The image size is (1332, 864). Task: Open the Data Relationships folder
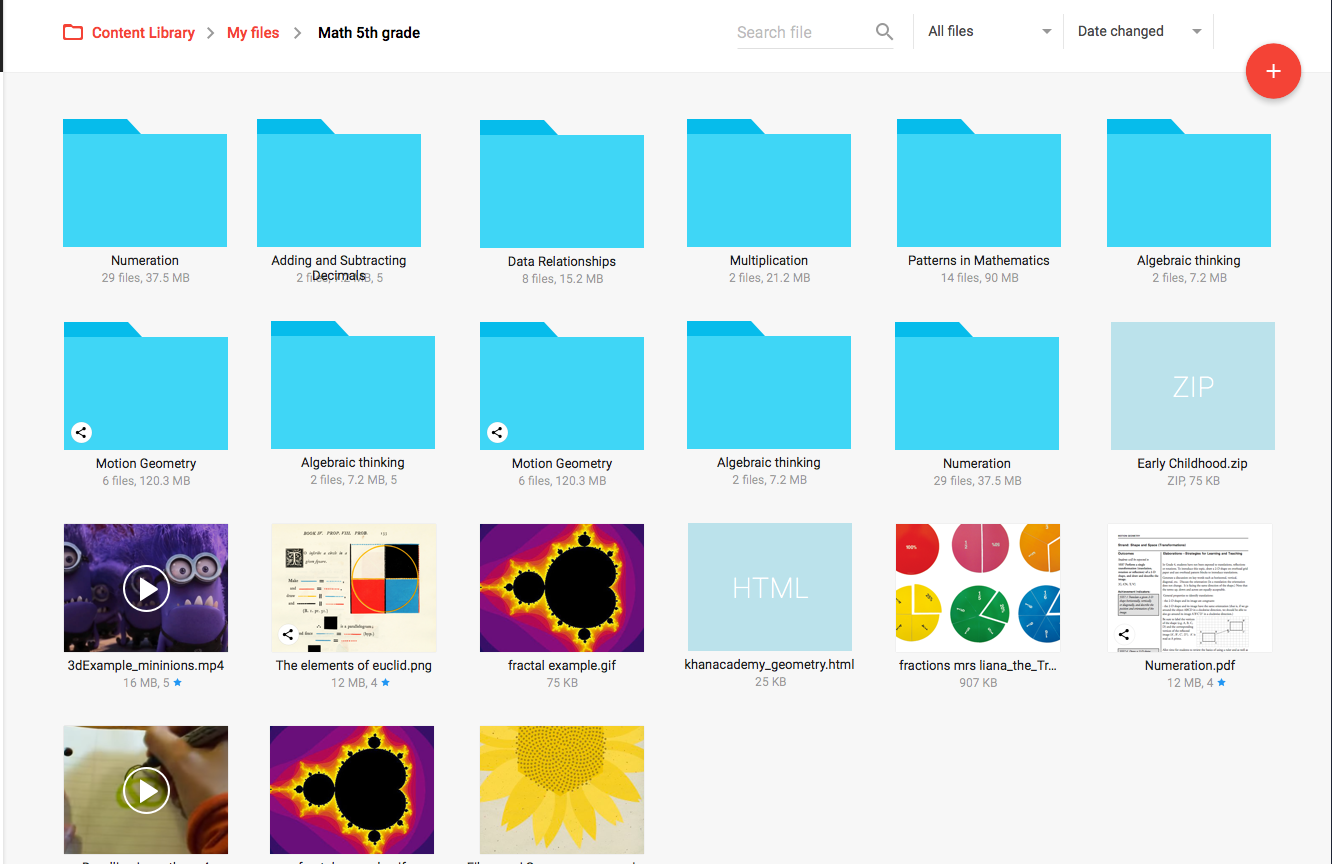coord(562,184)
